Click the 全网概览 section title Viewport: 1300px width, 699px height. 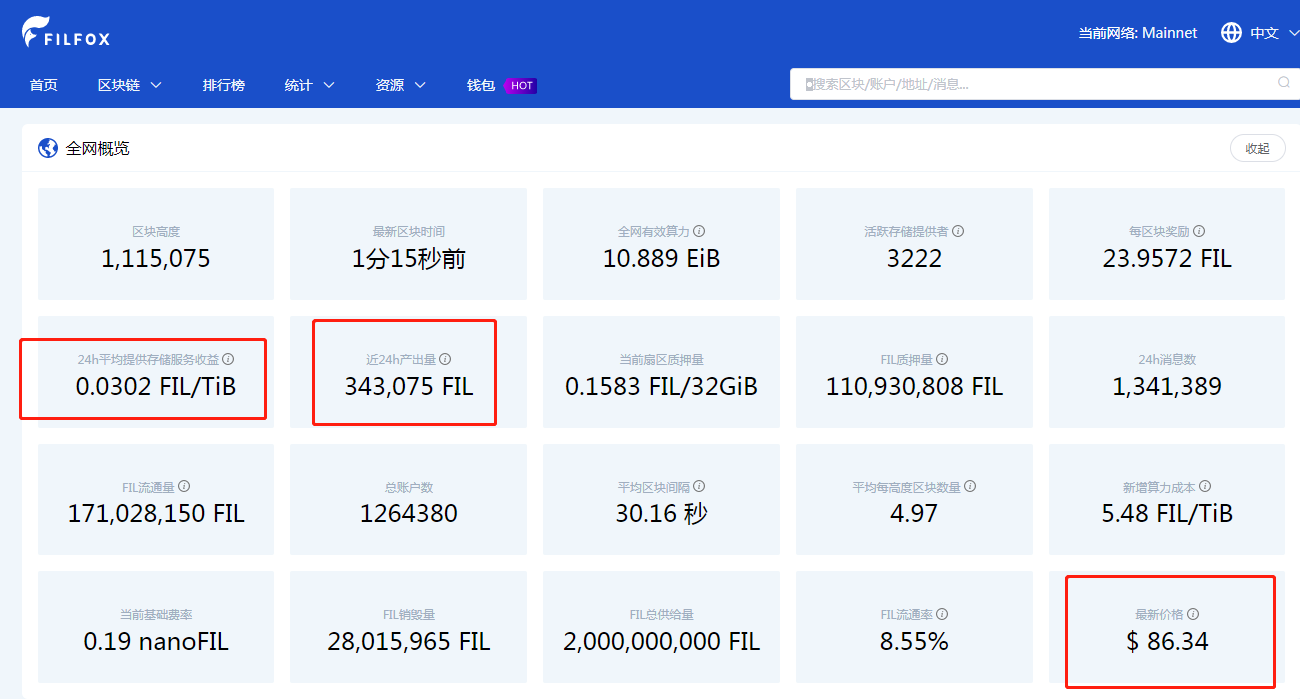pyautogui.click(x=98, y=148)
